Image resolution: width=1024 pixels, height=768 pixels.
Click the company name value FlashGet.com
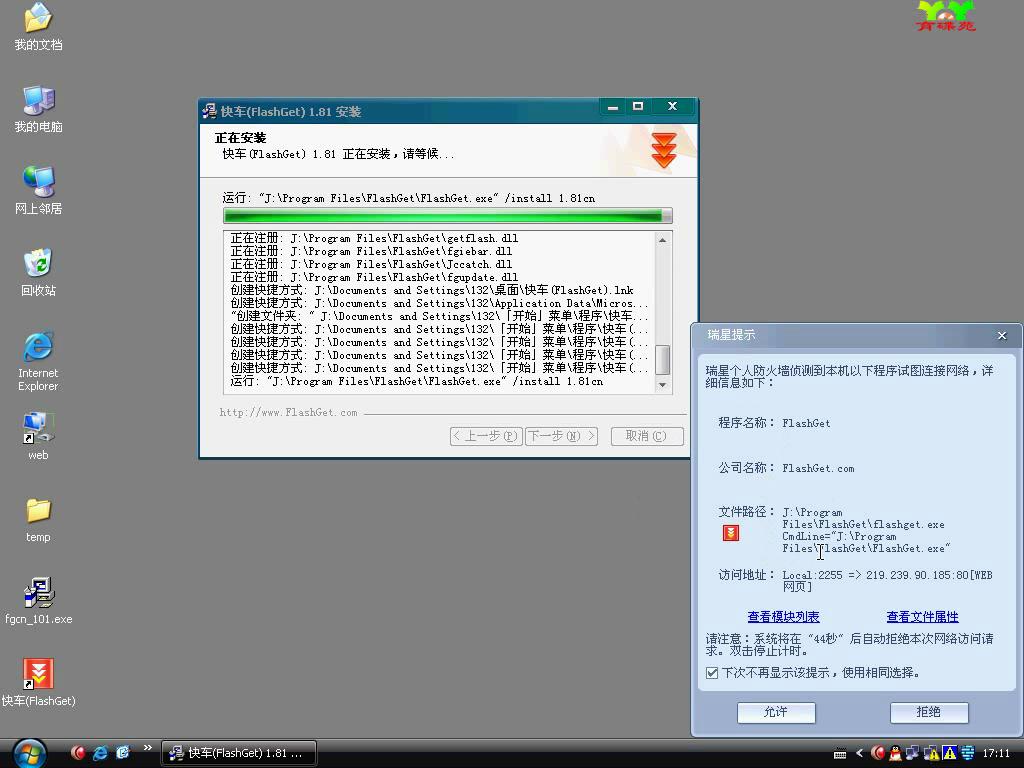[x=818, y=468]
